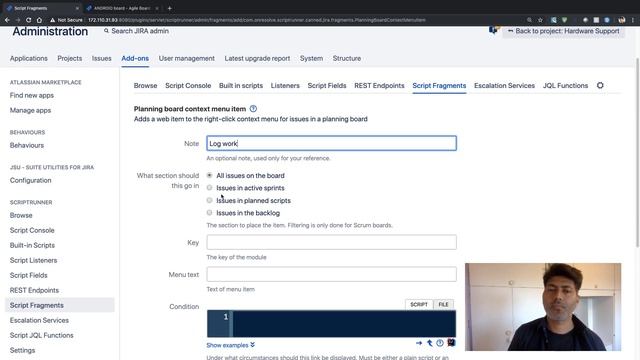Select FILE mode for Condition

pyautogui.click(x=443, y=304)
